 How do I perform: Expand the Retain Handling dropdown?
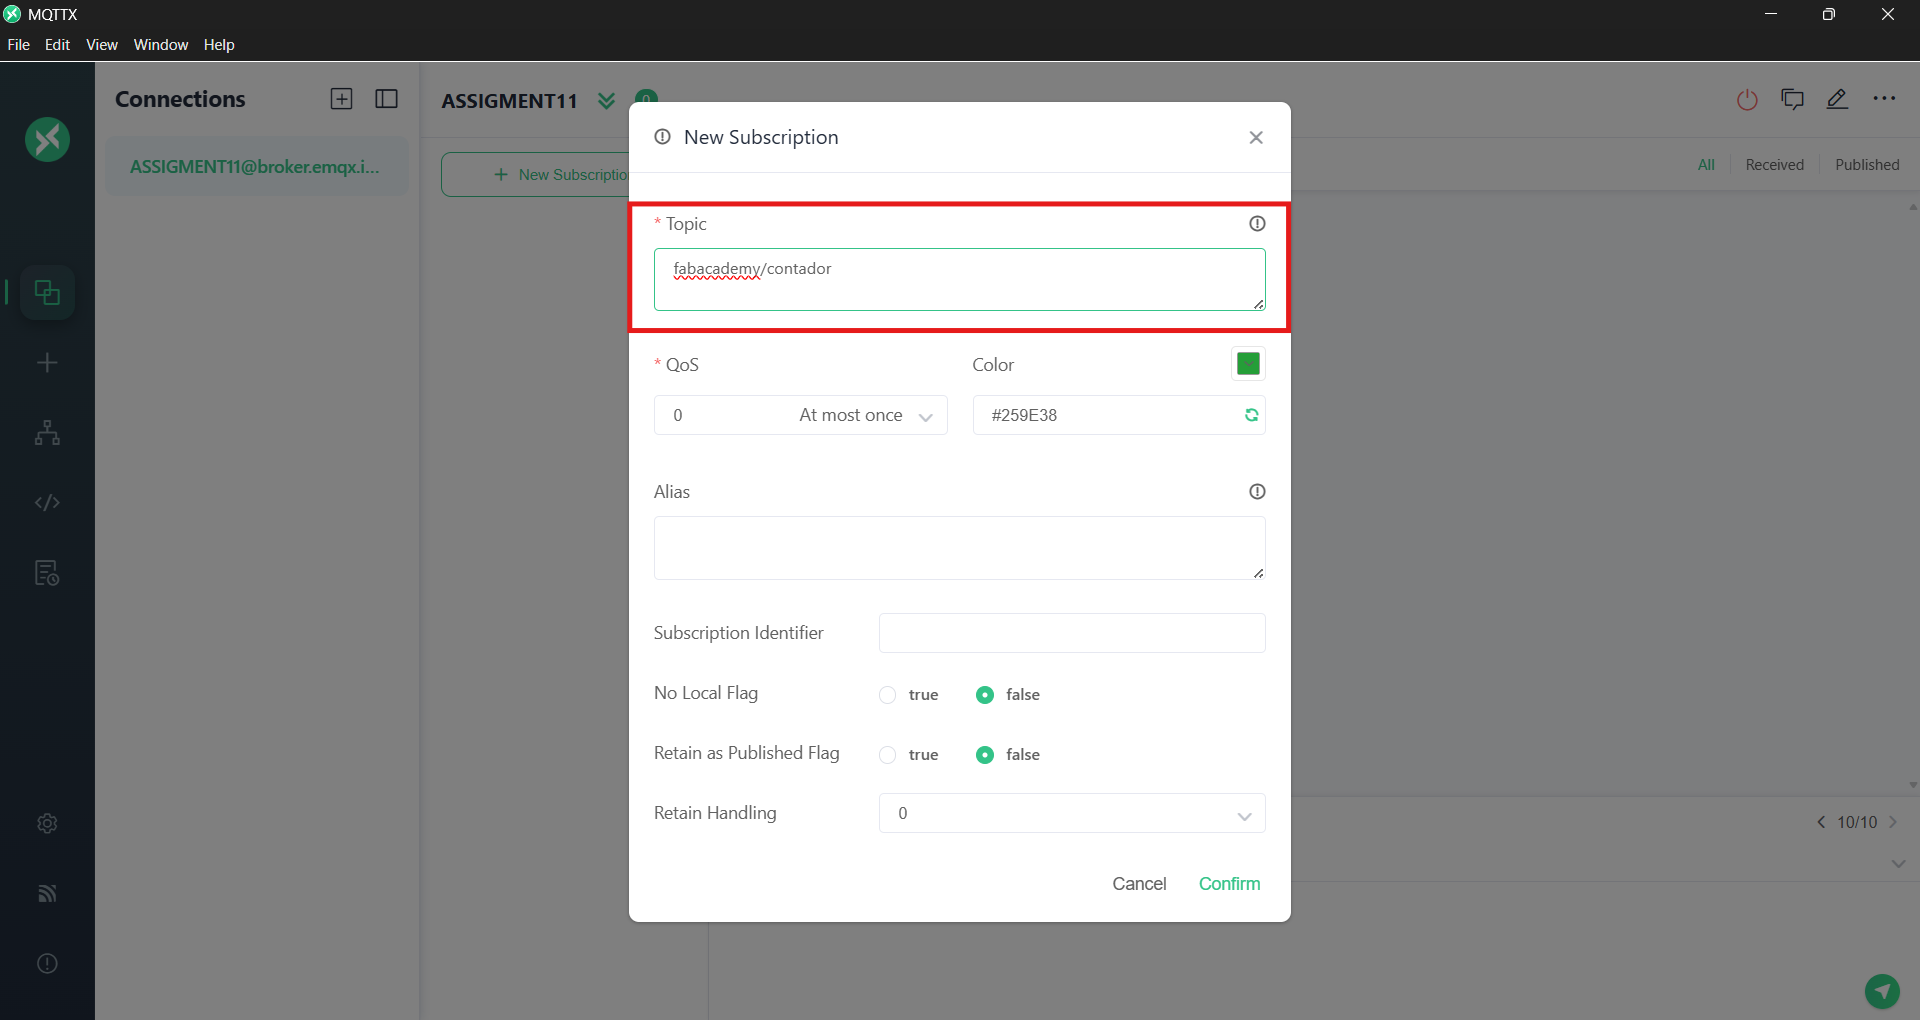[x=1071, y=814]
